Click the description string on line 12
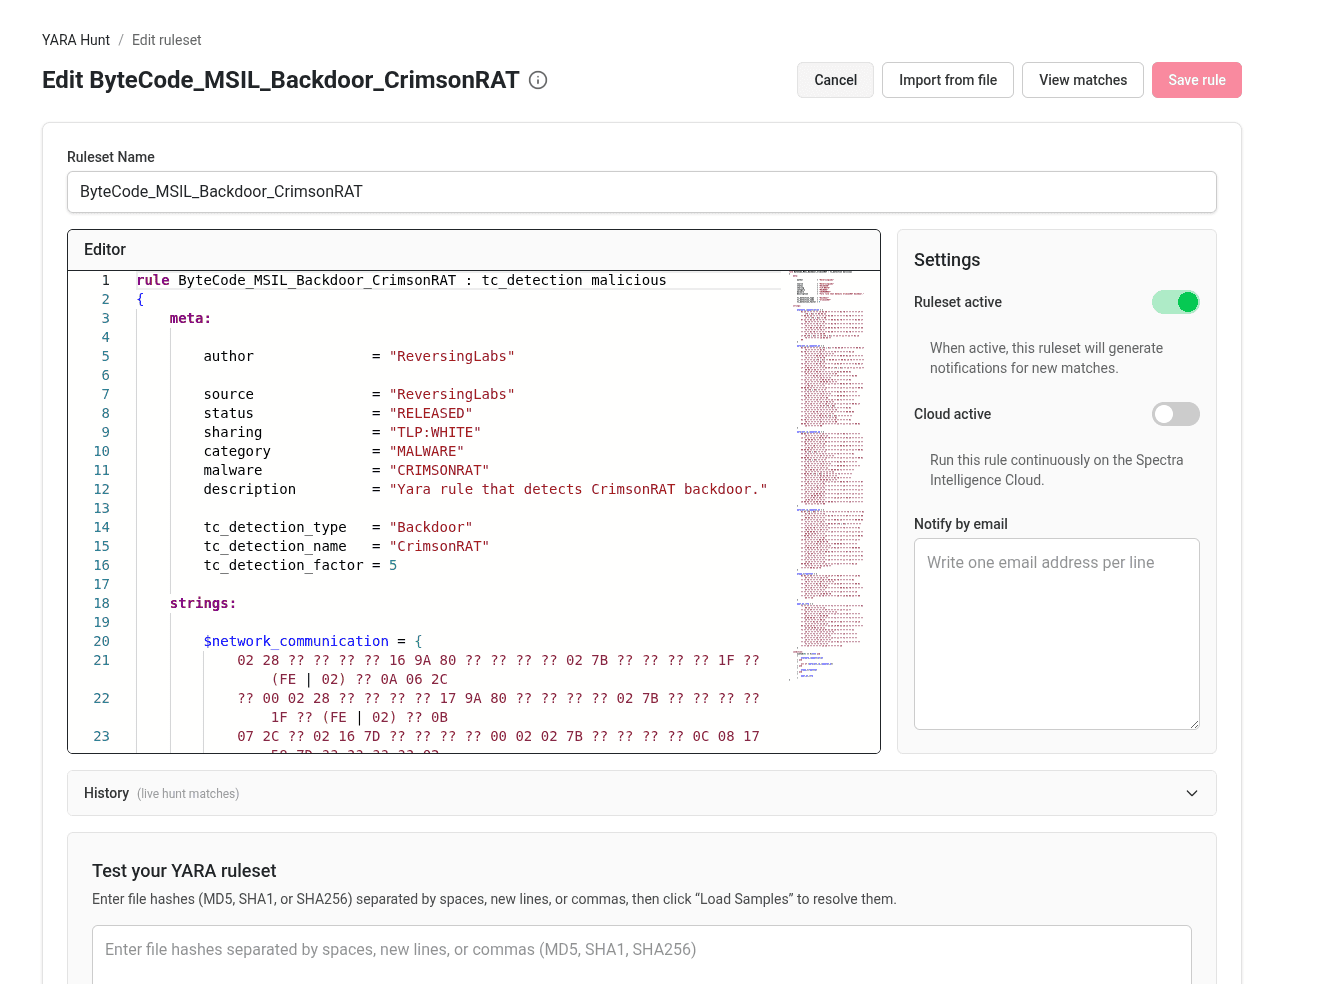This screenshot has height=984, width=1324. click(x=579, y=489)
